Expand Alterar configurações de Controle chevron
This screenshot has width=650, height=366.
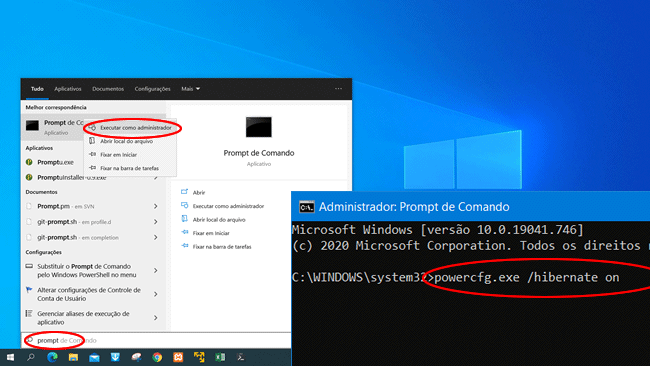[x=156, y=294]
